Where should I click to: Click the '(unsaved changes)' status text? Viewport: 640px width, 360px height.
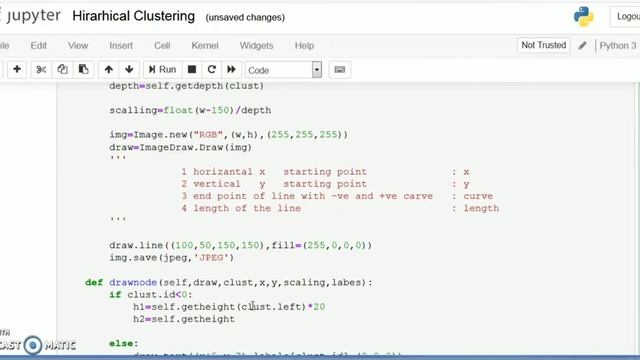tap(245, 18)
